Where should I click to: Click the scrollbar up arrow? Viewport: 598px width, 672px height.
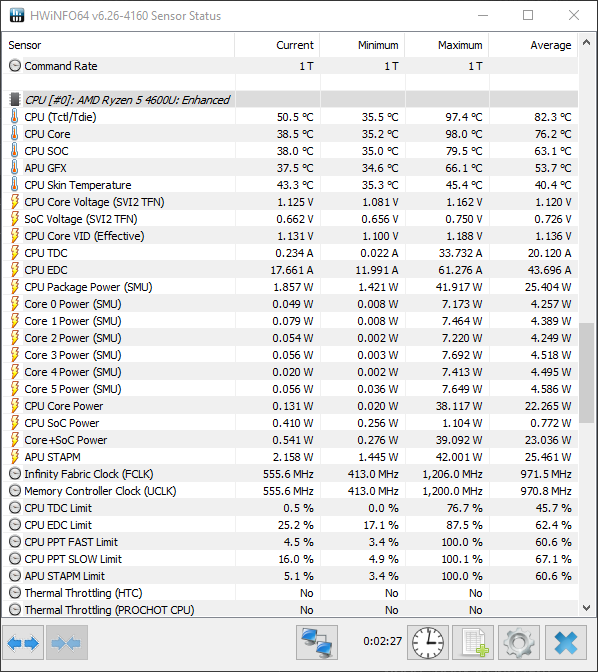pyautogui.click(x=586, y=42)
